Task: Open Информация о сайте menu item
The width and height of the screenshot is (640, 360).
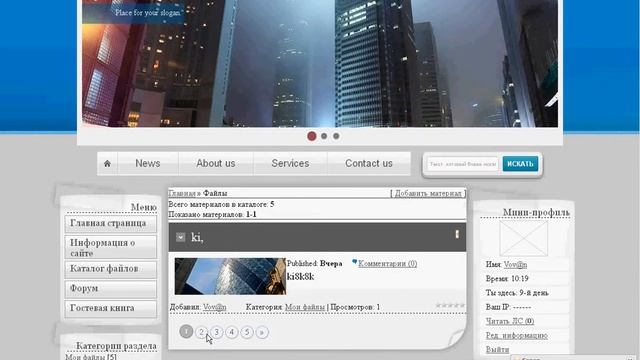Action: (x=111, y=247)
